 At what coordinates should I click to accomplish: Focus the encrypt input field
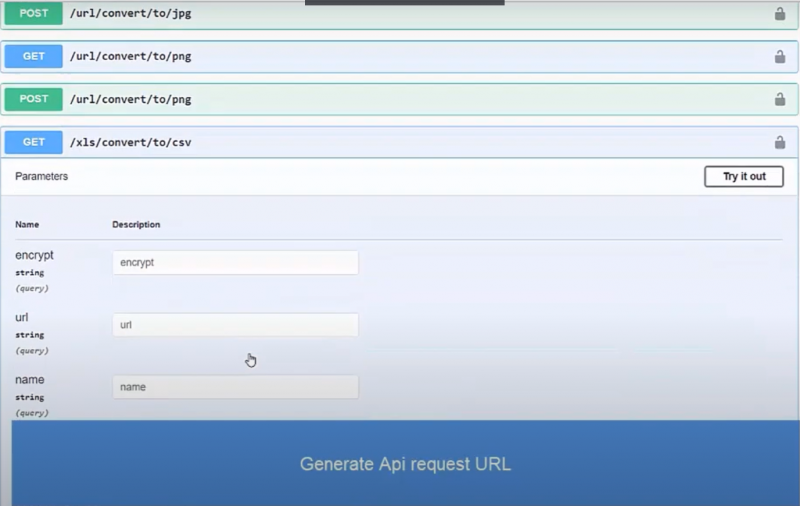pos(235,263)
